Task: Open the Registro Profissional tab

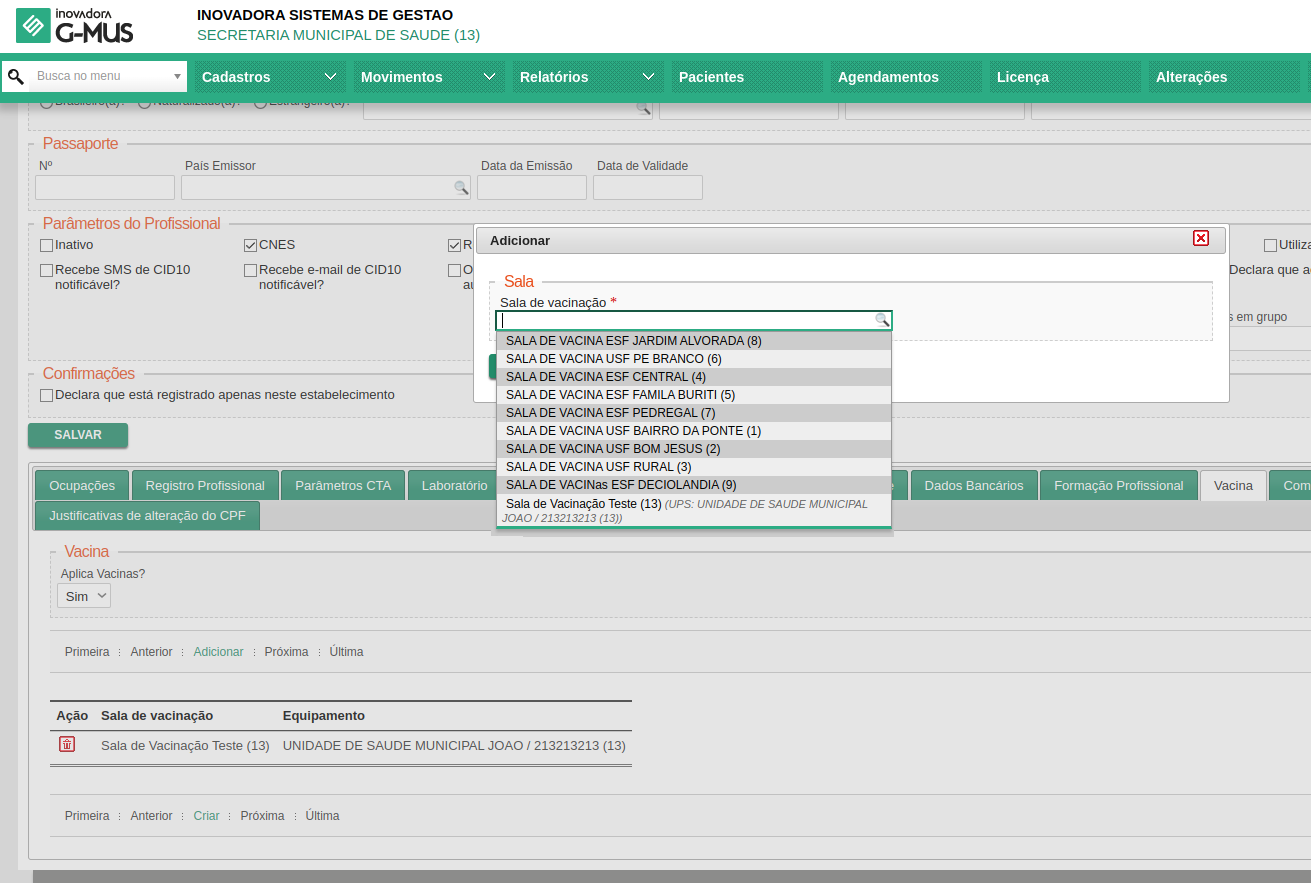Action: [205, 486]
